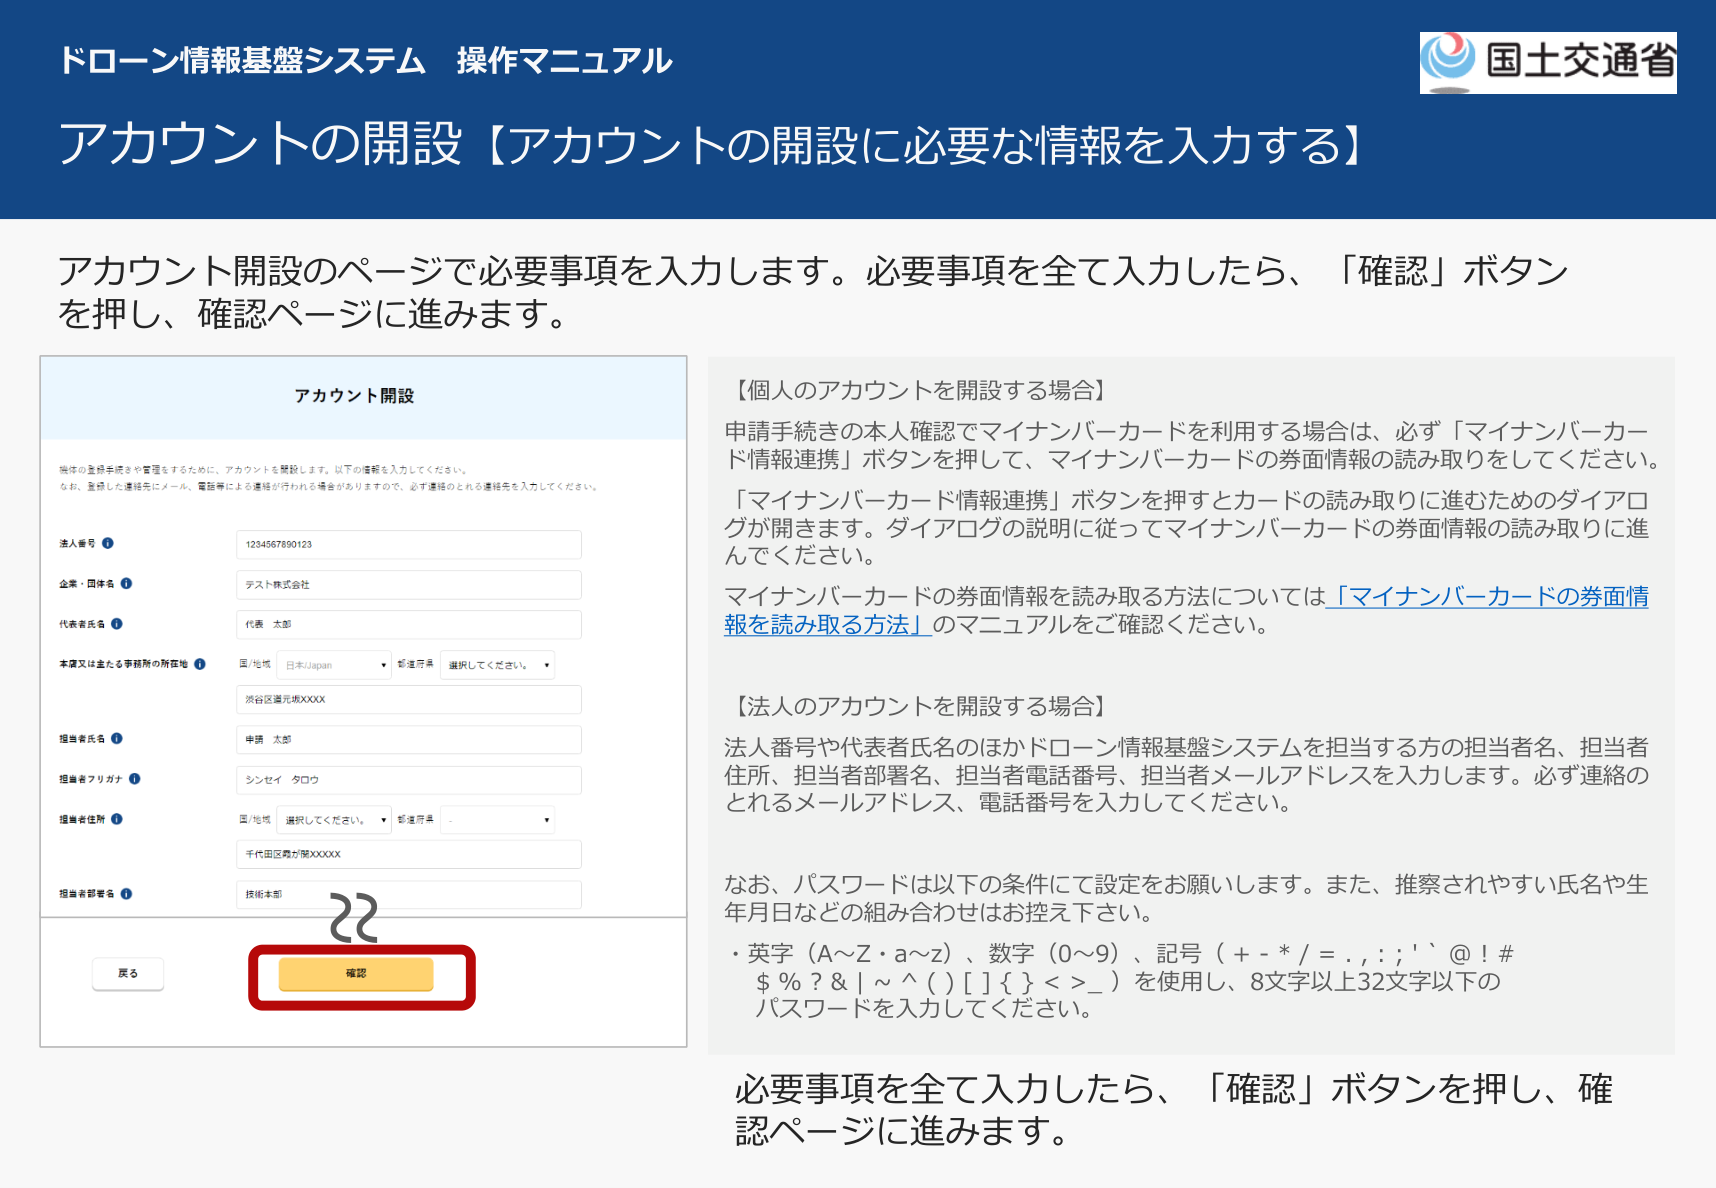The height and width of the screenshot is (1188, 1716).
Task: Click the info icon beside 企業・団体名
Action: 126,584
